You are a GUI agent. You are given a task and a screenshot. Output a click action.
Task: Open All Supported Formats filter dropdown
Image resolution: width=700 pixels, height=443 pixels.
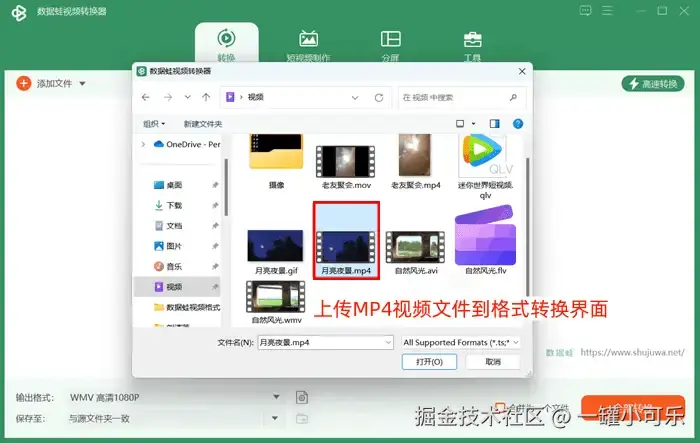pyautogui.click(x=461, y=343)
